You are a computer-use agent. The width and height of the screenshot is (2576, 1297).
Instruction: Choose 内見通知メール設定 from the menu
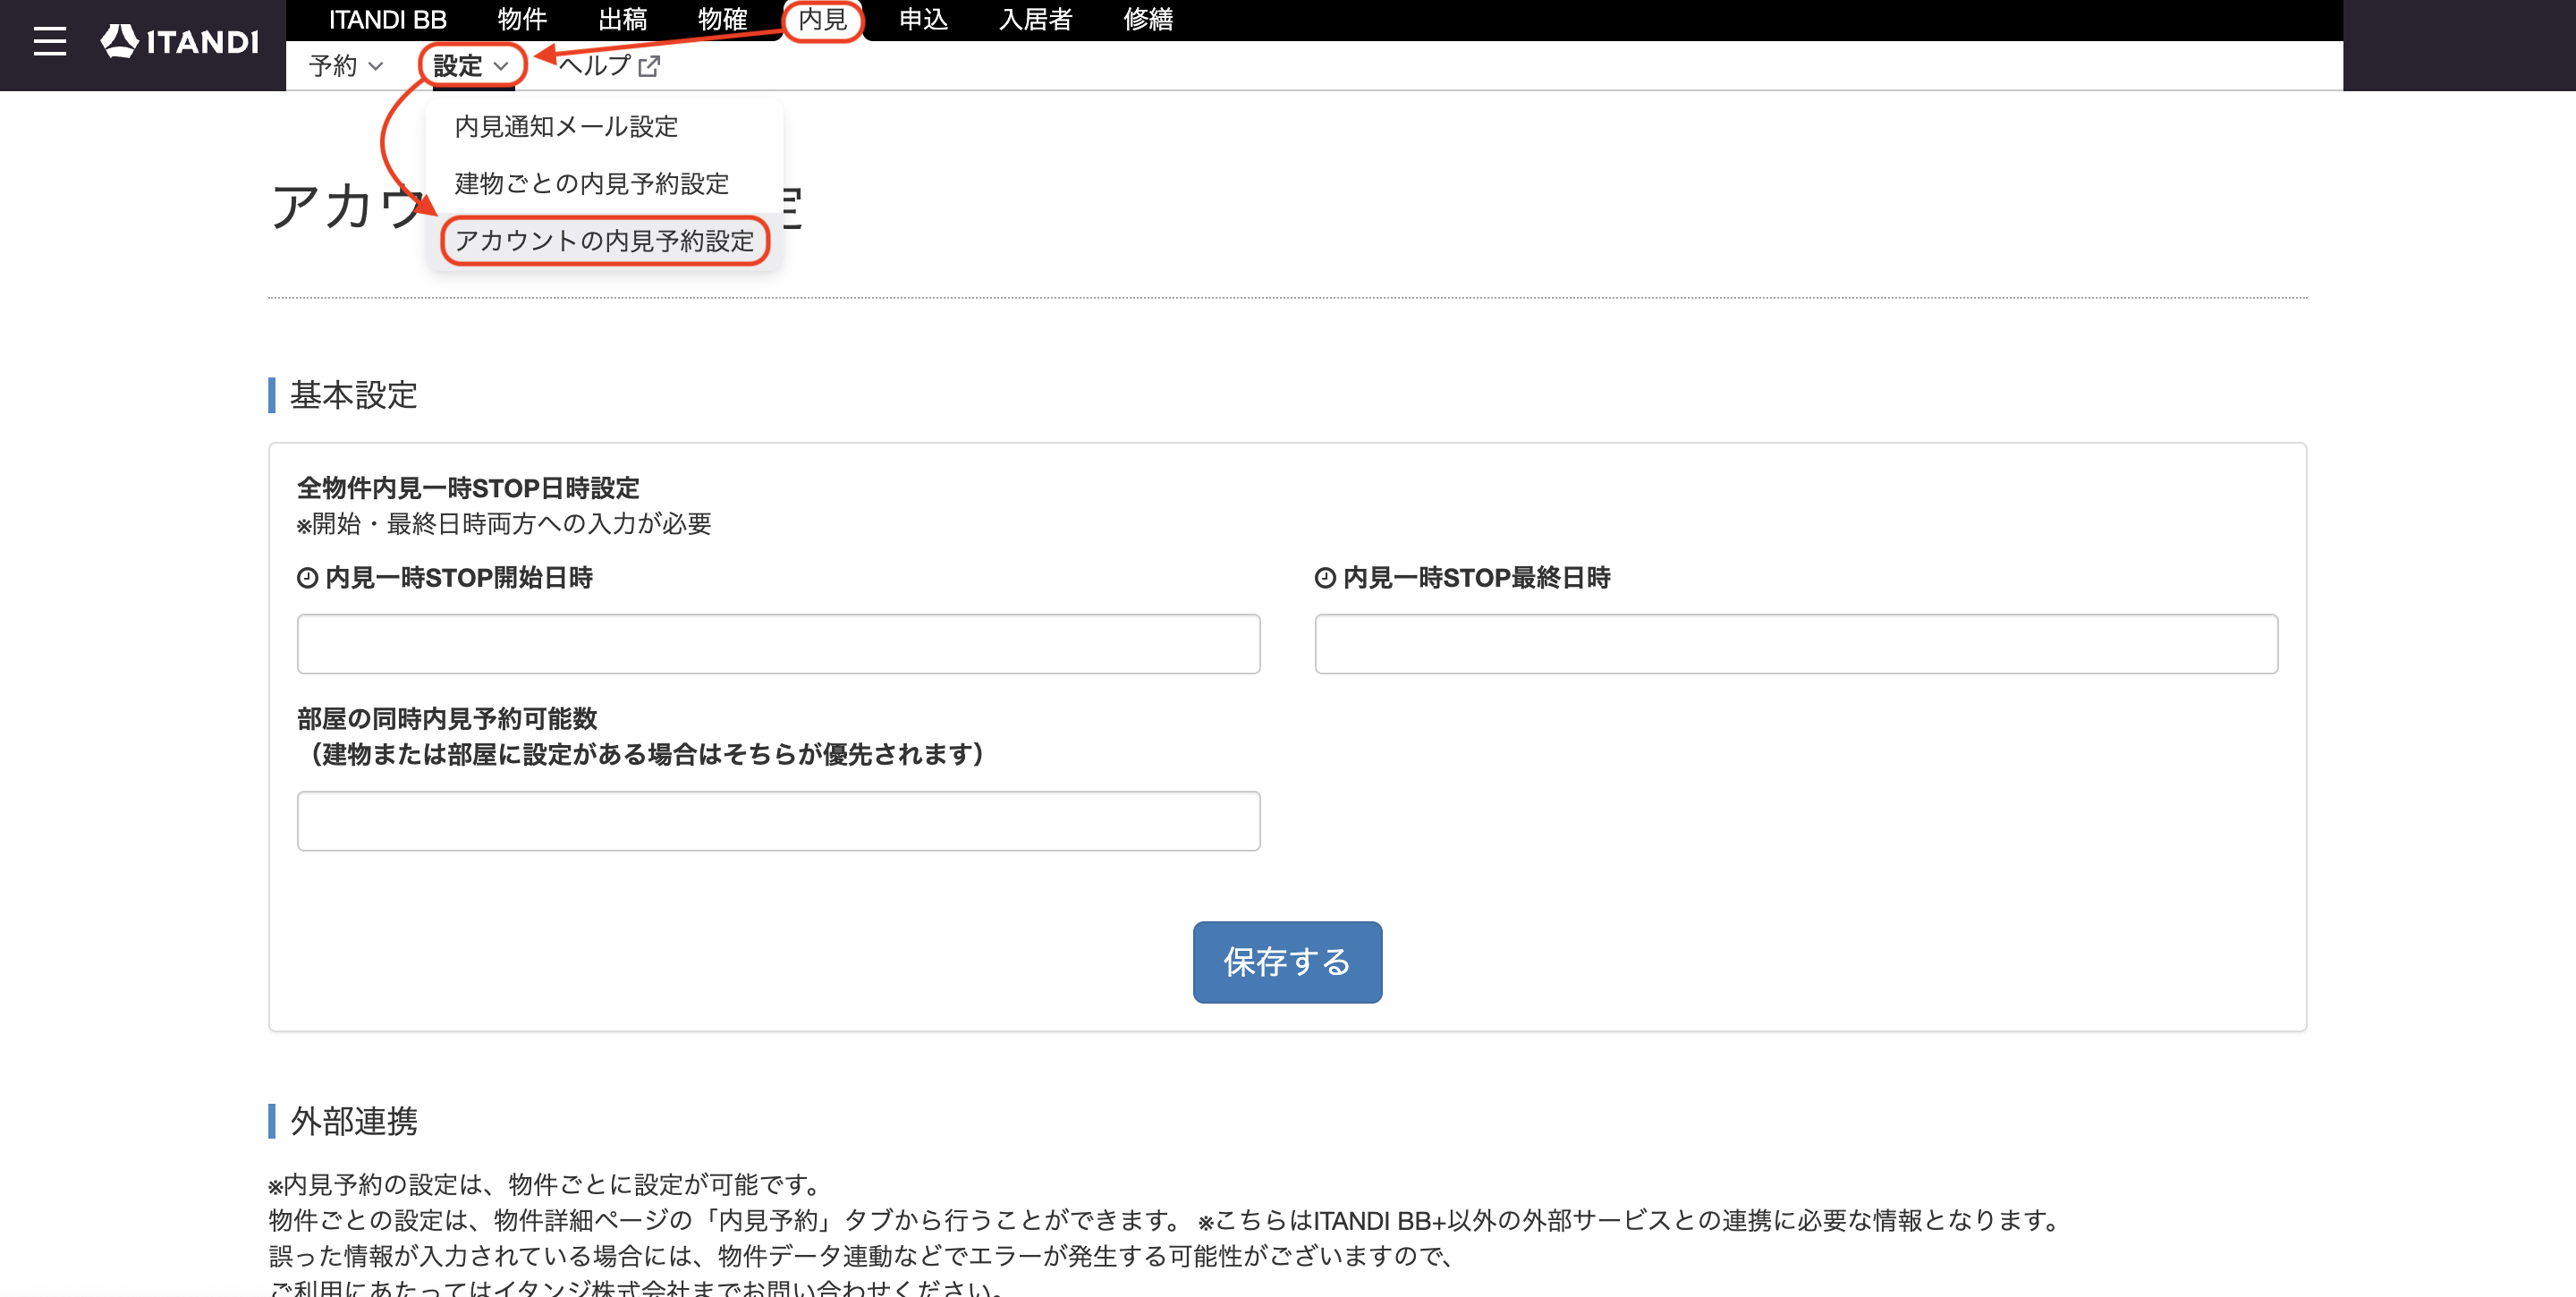click(604, 127)
